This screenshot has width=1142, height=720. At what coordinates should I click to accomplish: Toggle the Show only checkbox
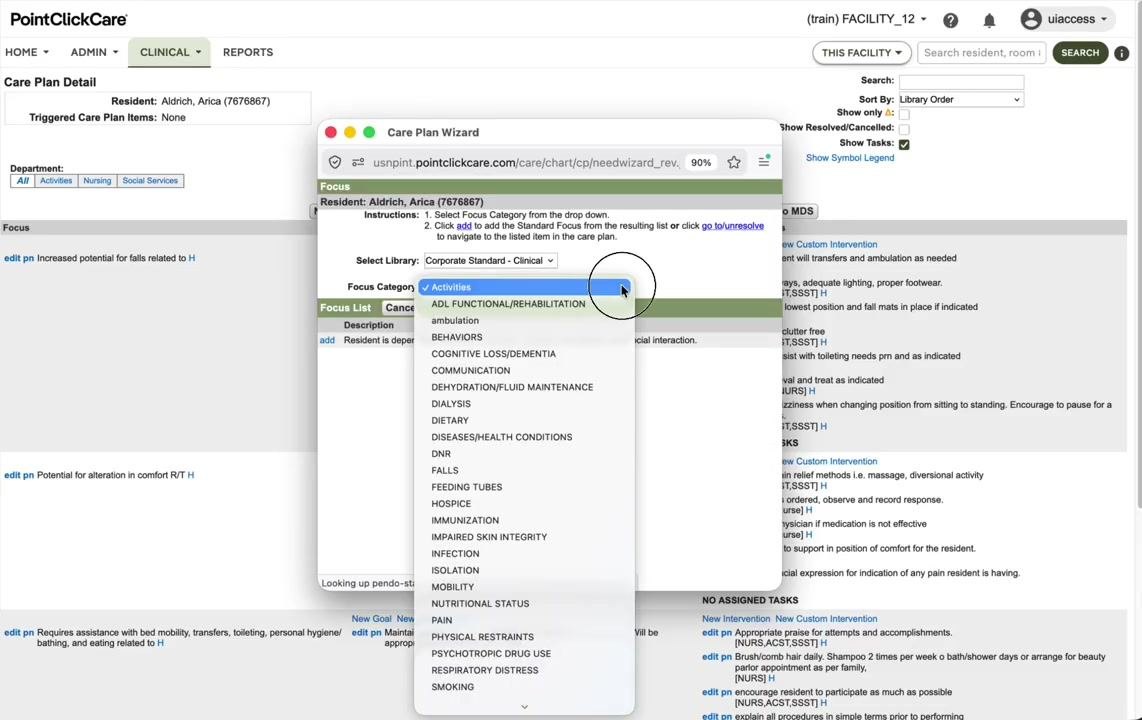click(x=904, y=114)
